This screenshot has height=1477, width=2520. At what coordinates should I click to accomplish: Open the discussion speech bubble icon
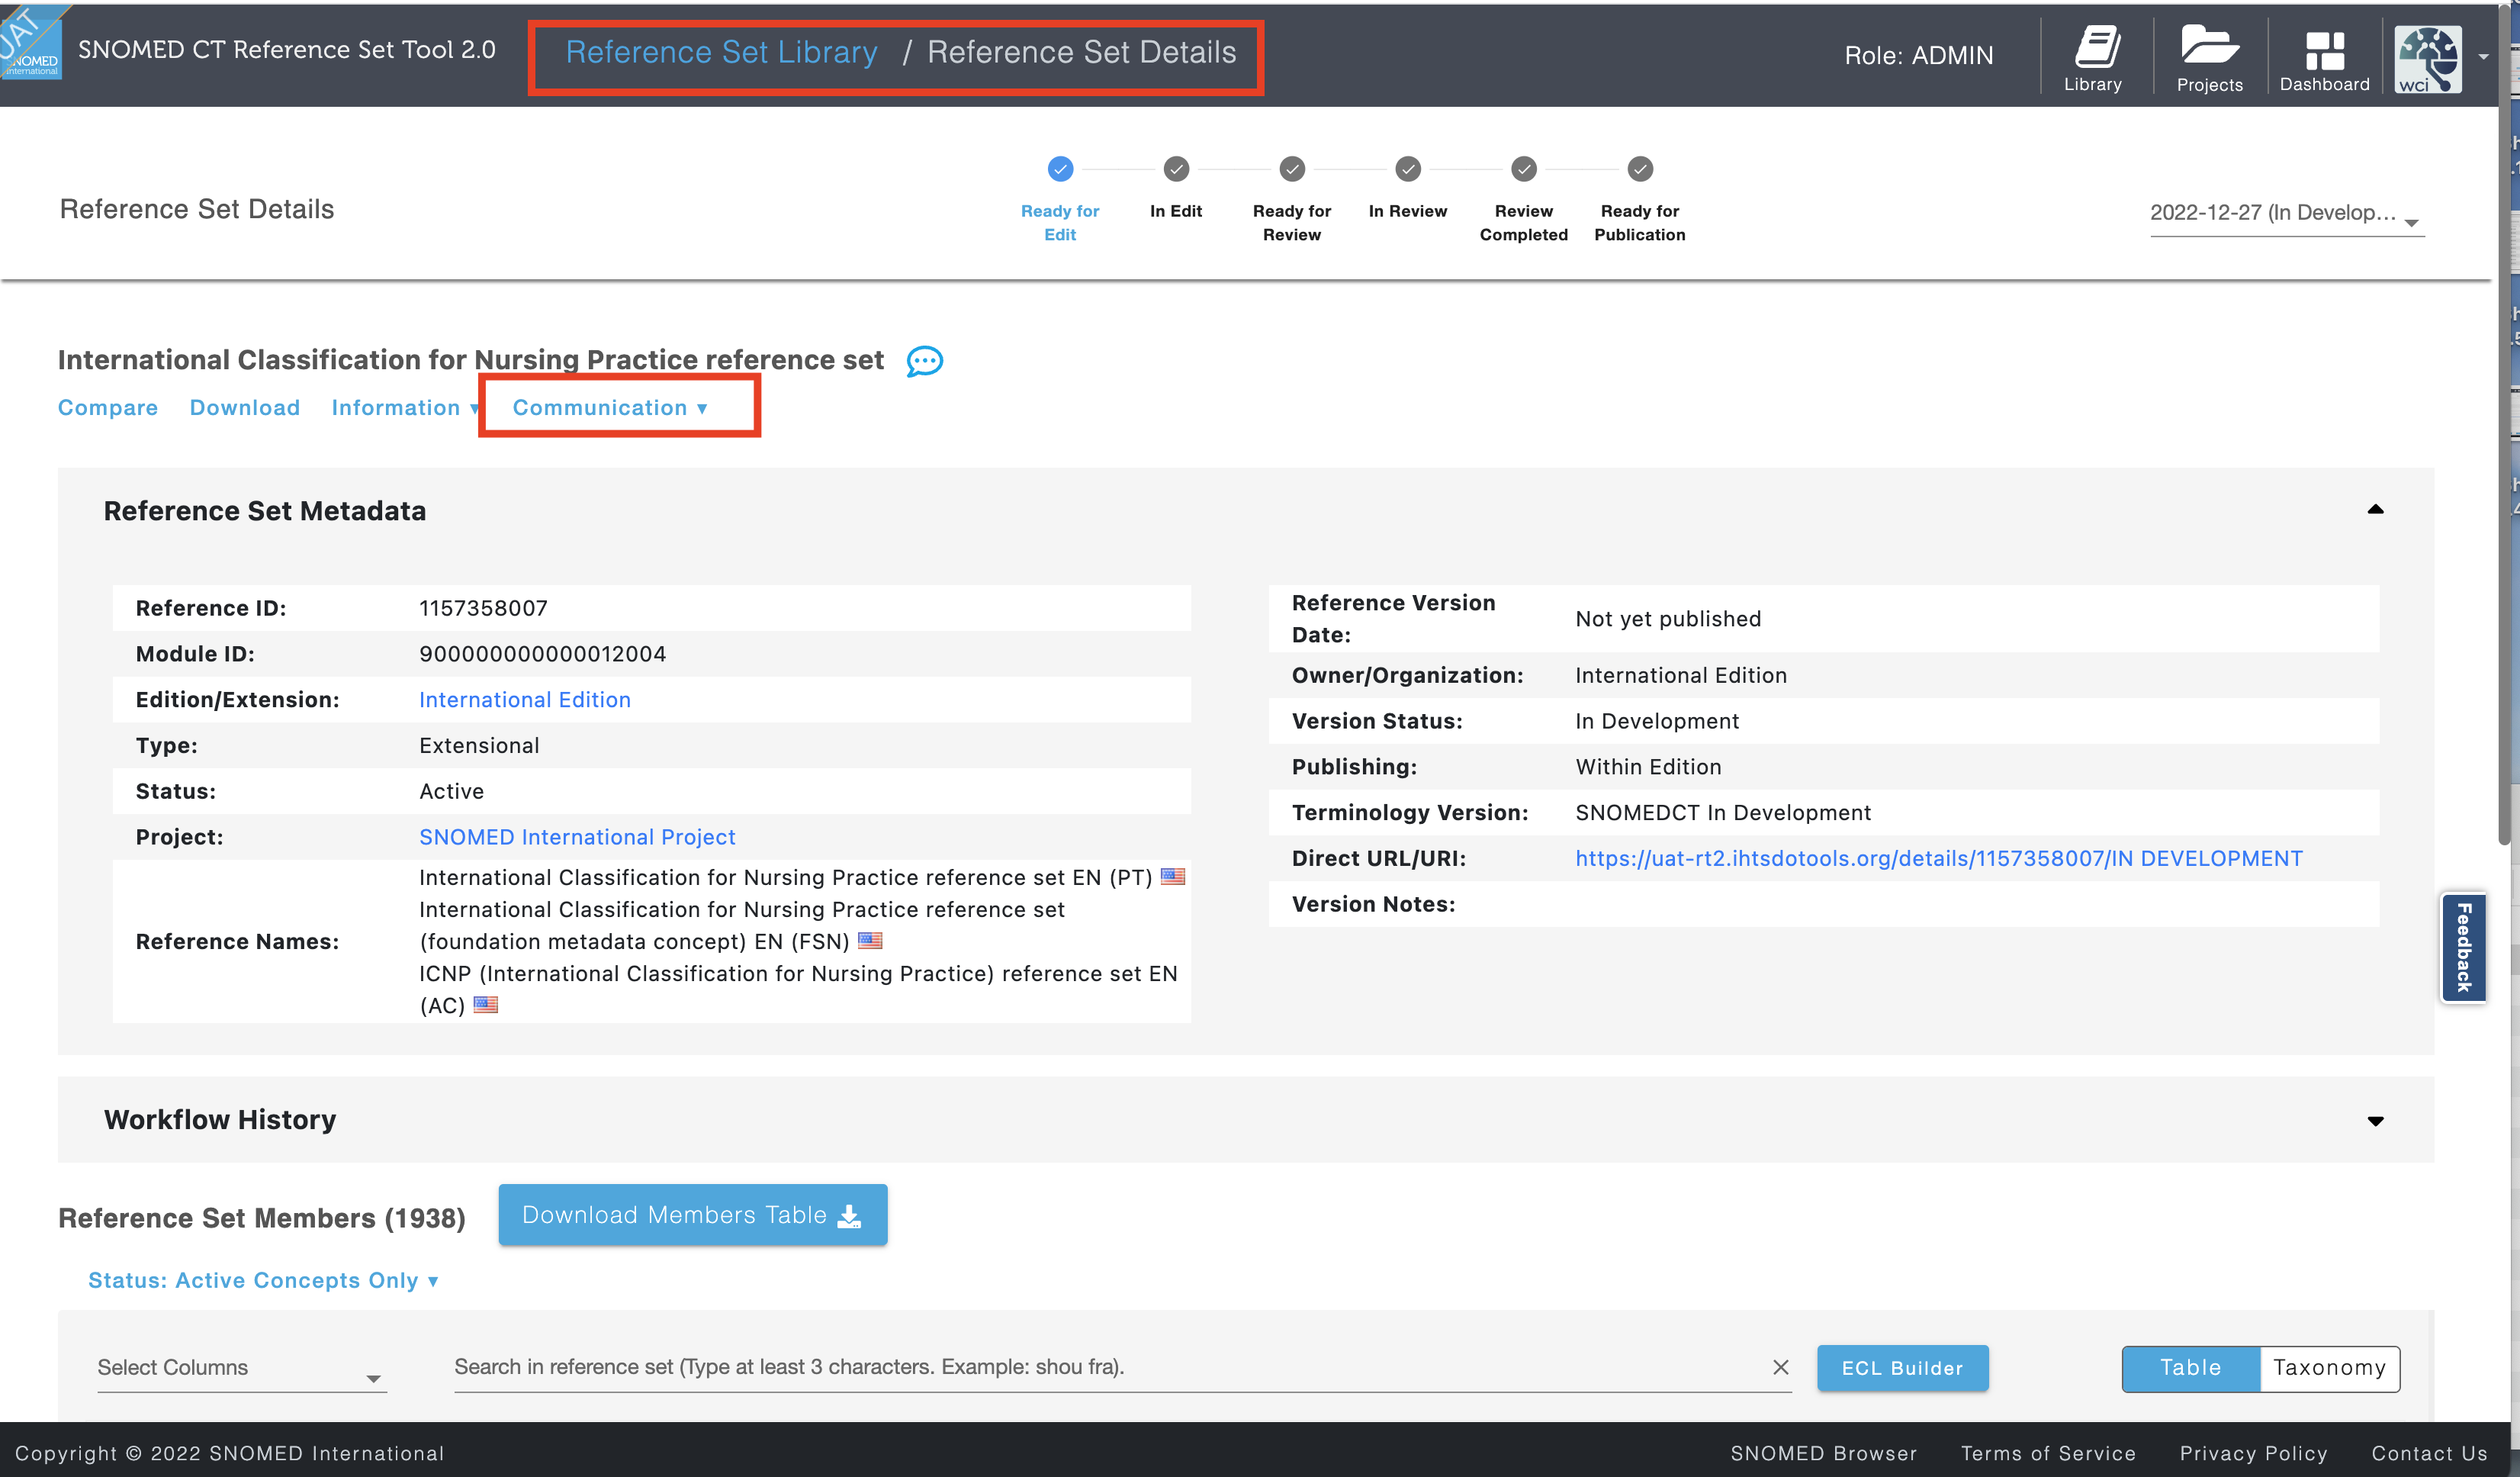click(924, 361)
